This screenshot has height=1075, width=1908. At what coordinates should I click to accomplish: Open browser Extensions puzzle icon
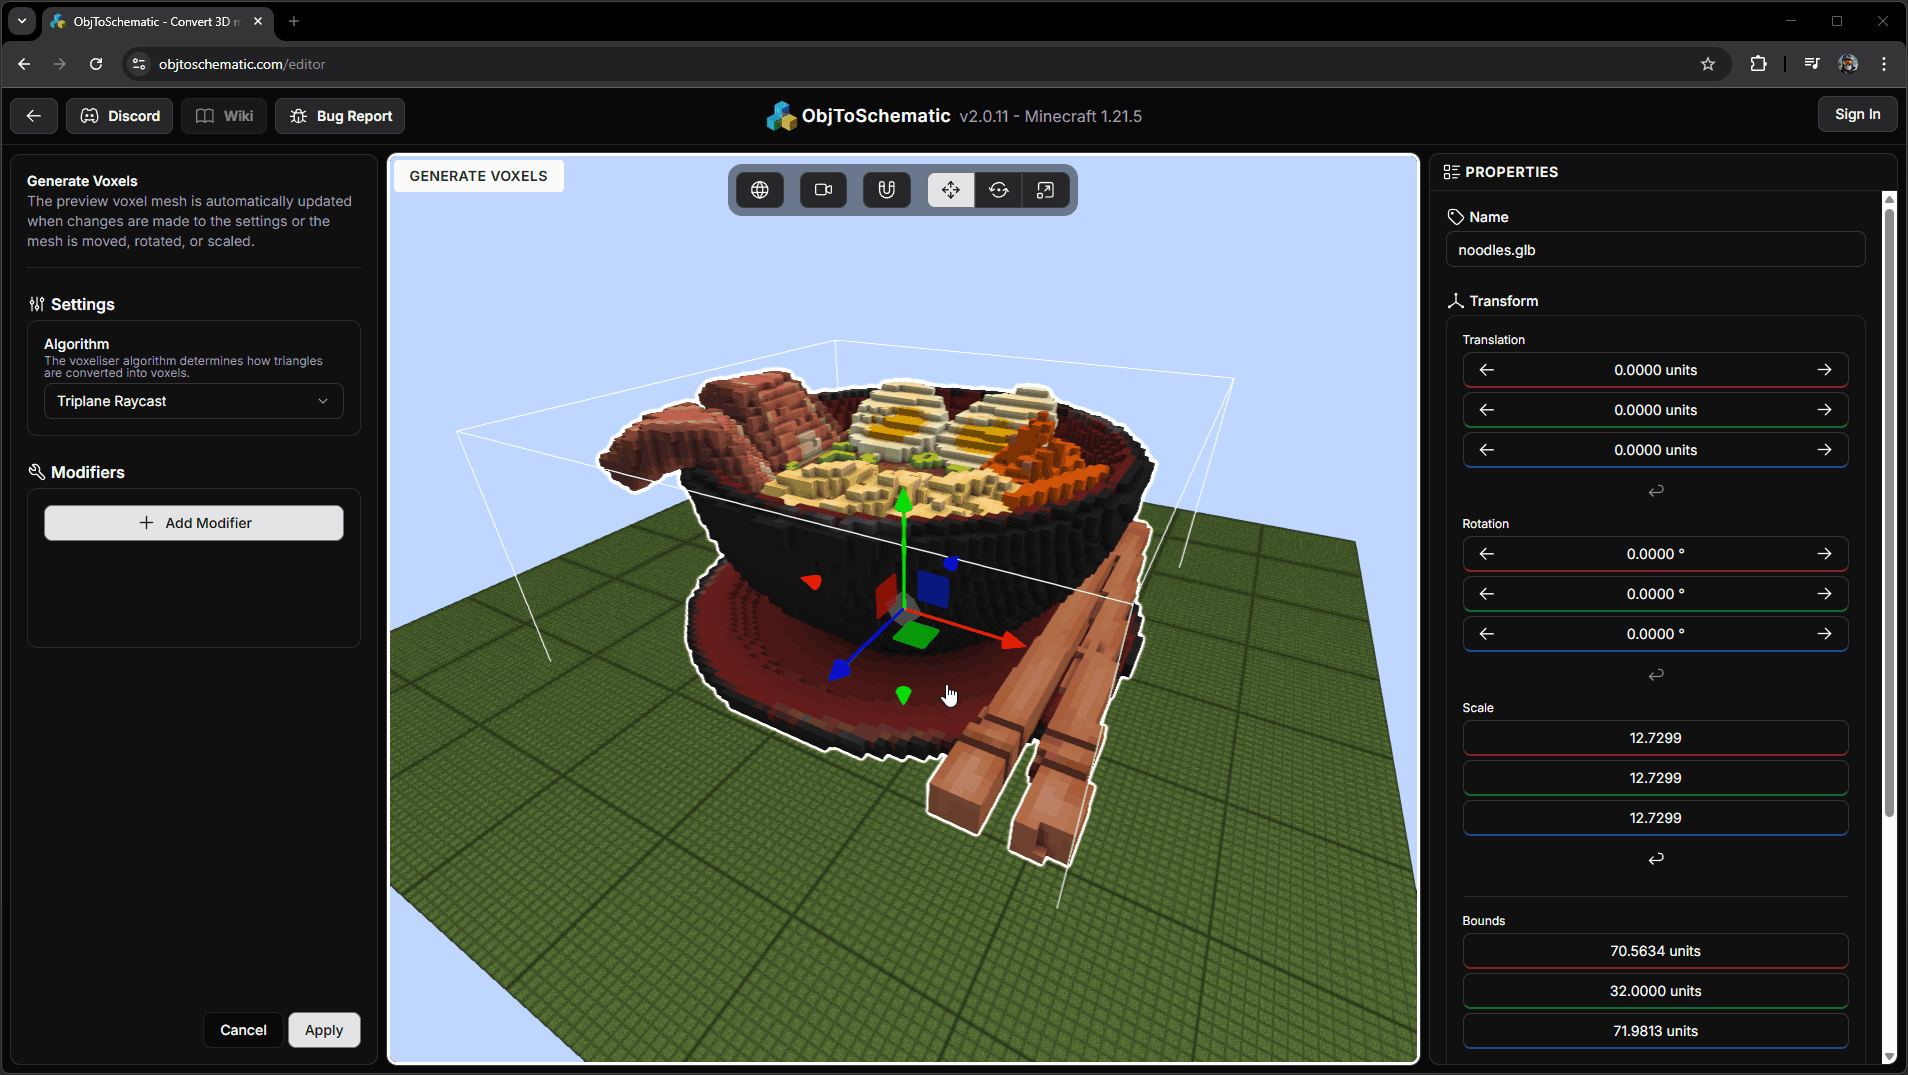click(x=1758, y=64)
